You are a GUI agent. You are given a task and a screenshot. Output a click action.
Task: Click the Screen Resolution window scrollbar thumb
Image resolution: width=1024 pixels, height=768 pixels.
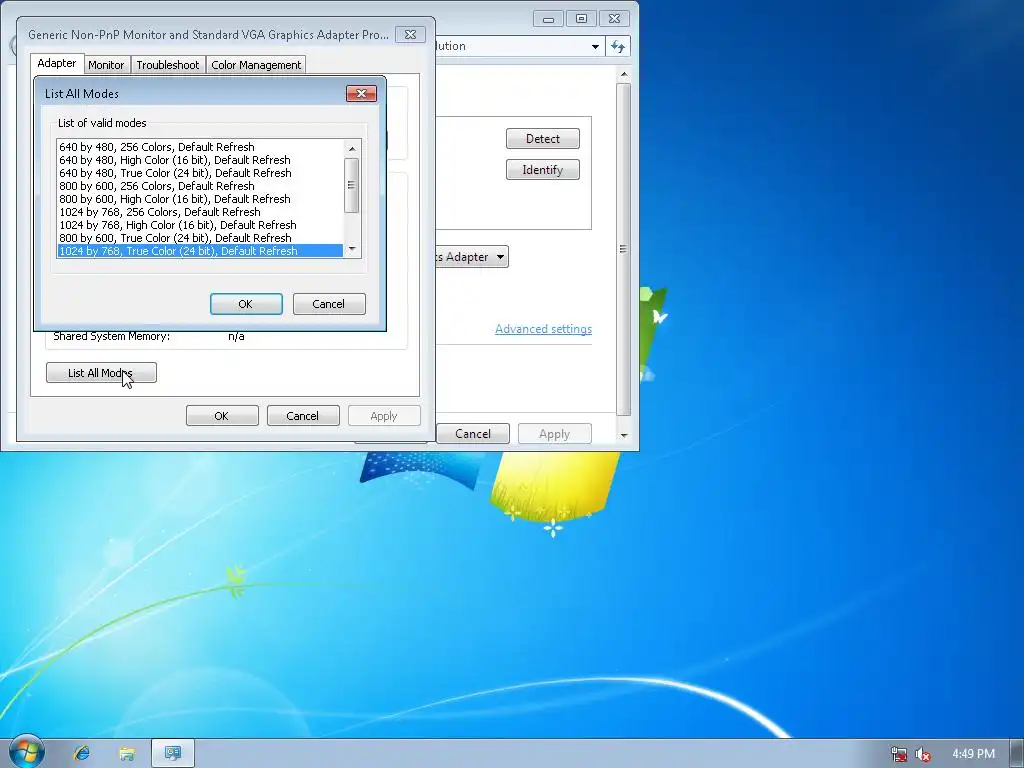click(624, 249)
